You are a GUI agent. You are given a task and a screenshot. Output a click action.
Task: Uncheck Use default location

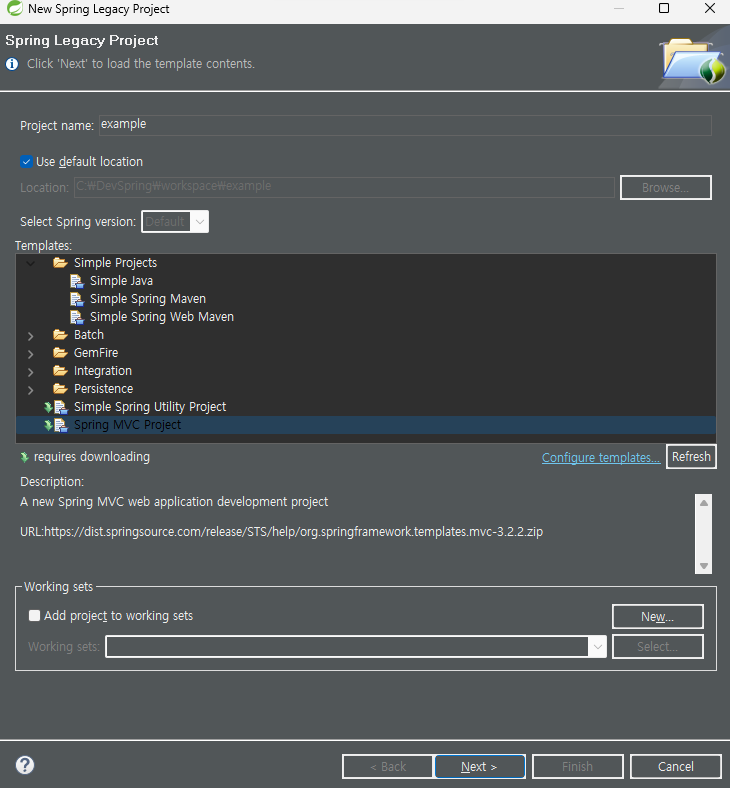tap(26, 162)
